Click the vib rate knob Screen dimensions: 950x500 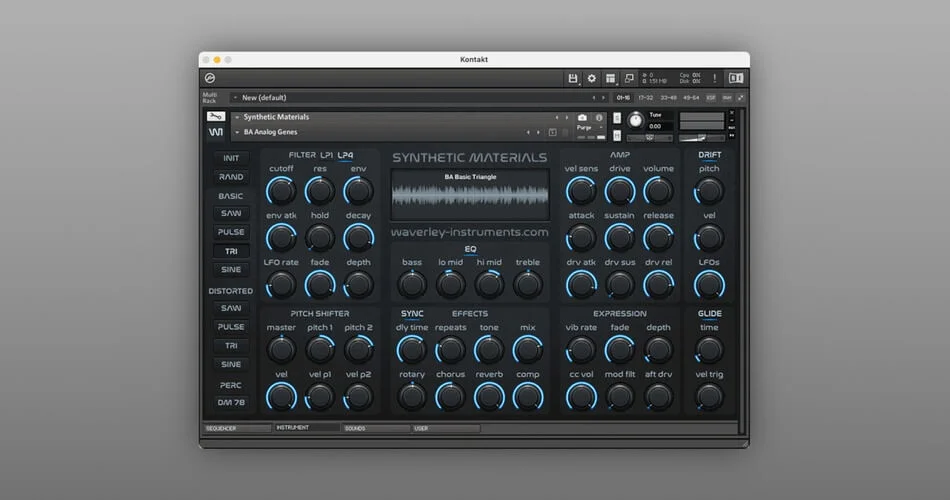tap(580, 350)
